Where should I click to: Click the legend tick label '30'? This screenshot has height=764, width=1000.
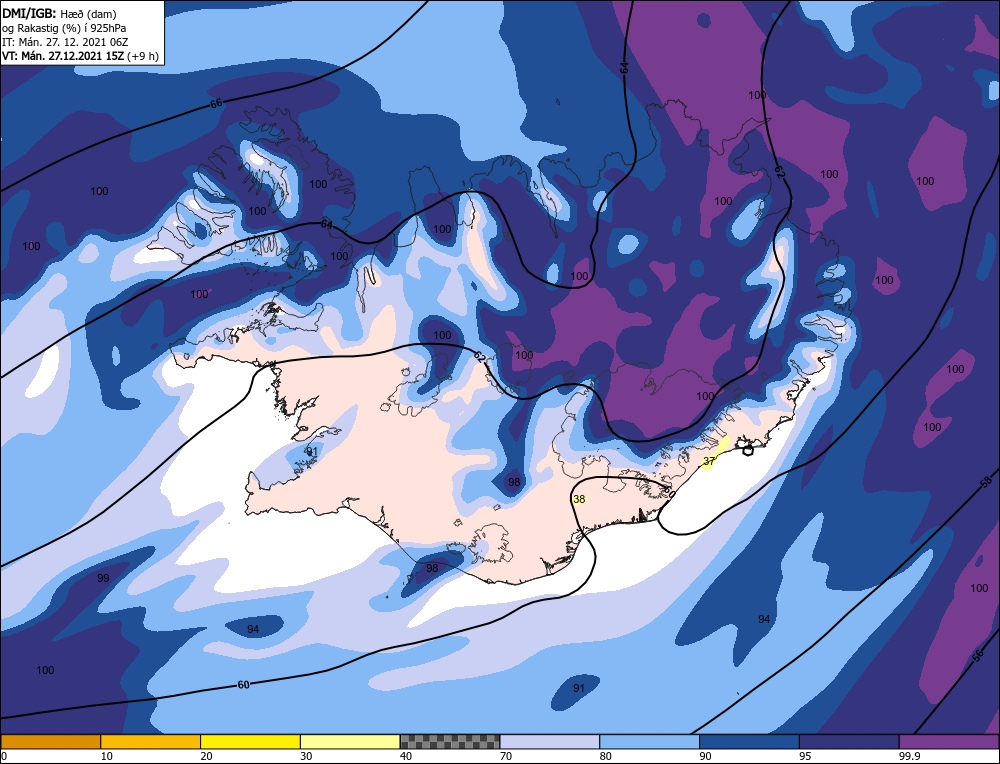[306, 756]
